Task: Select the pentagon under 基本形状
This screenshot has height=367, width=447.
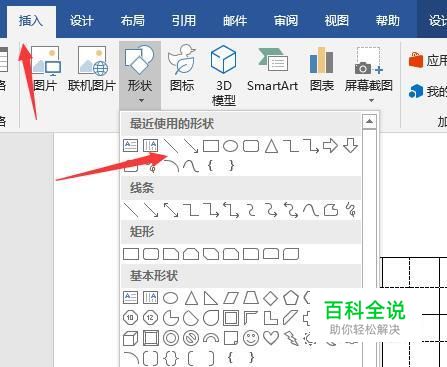Action: point(291,298)
